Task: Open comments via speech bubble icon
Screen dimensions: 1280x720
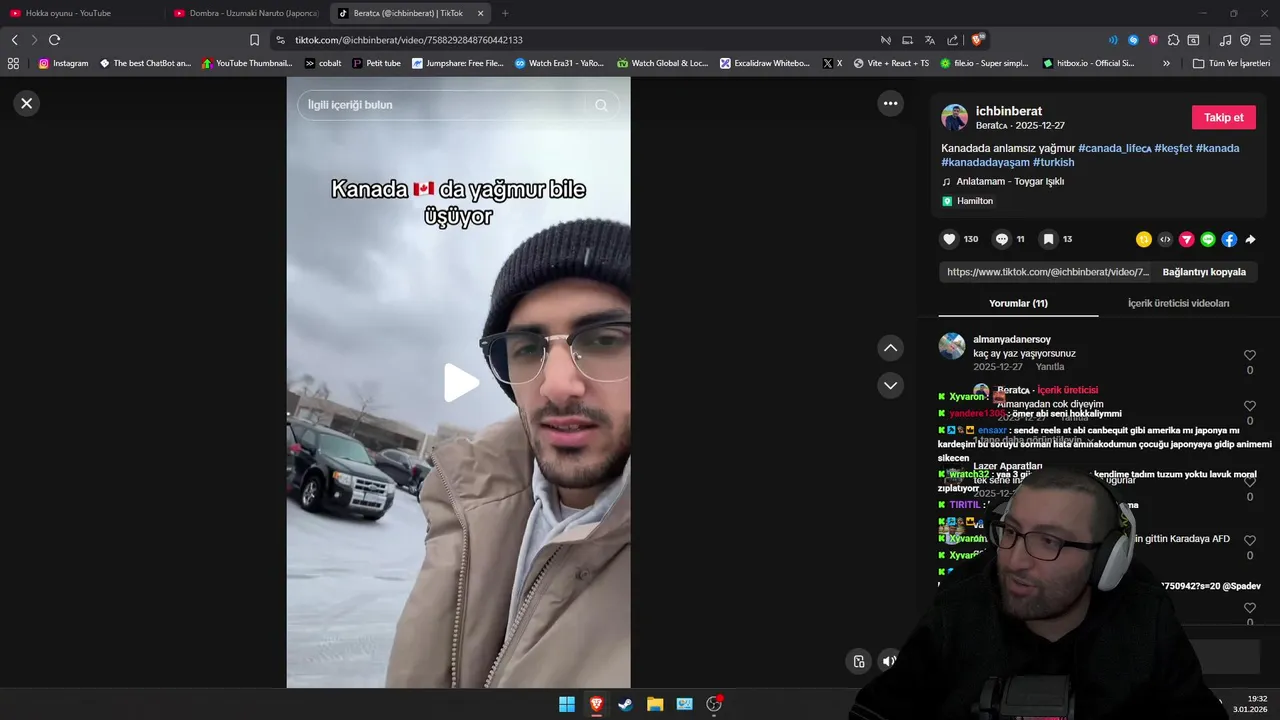Action: tap(1002, 239)
